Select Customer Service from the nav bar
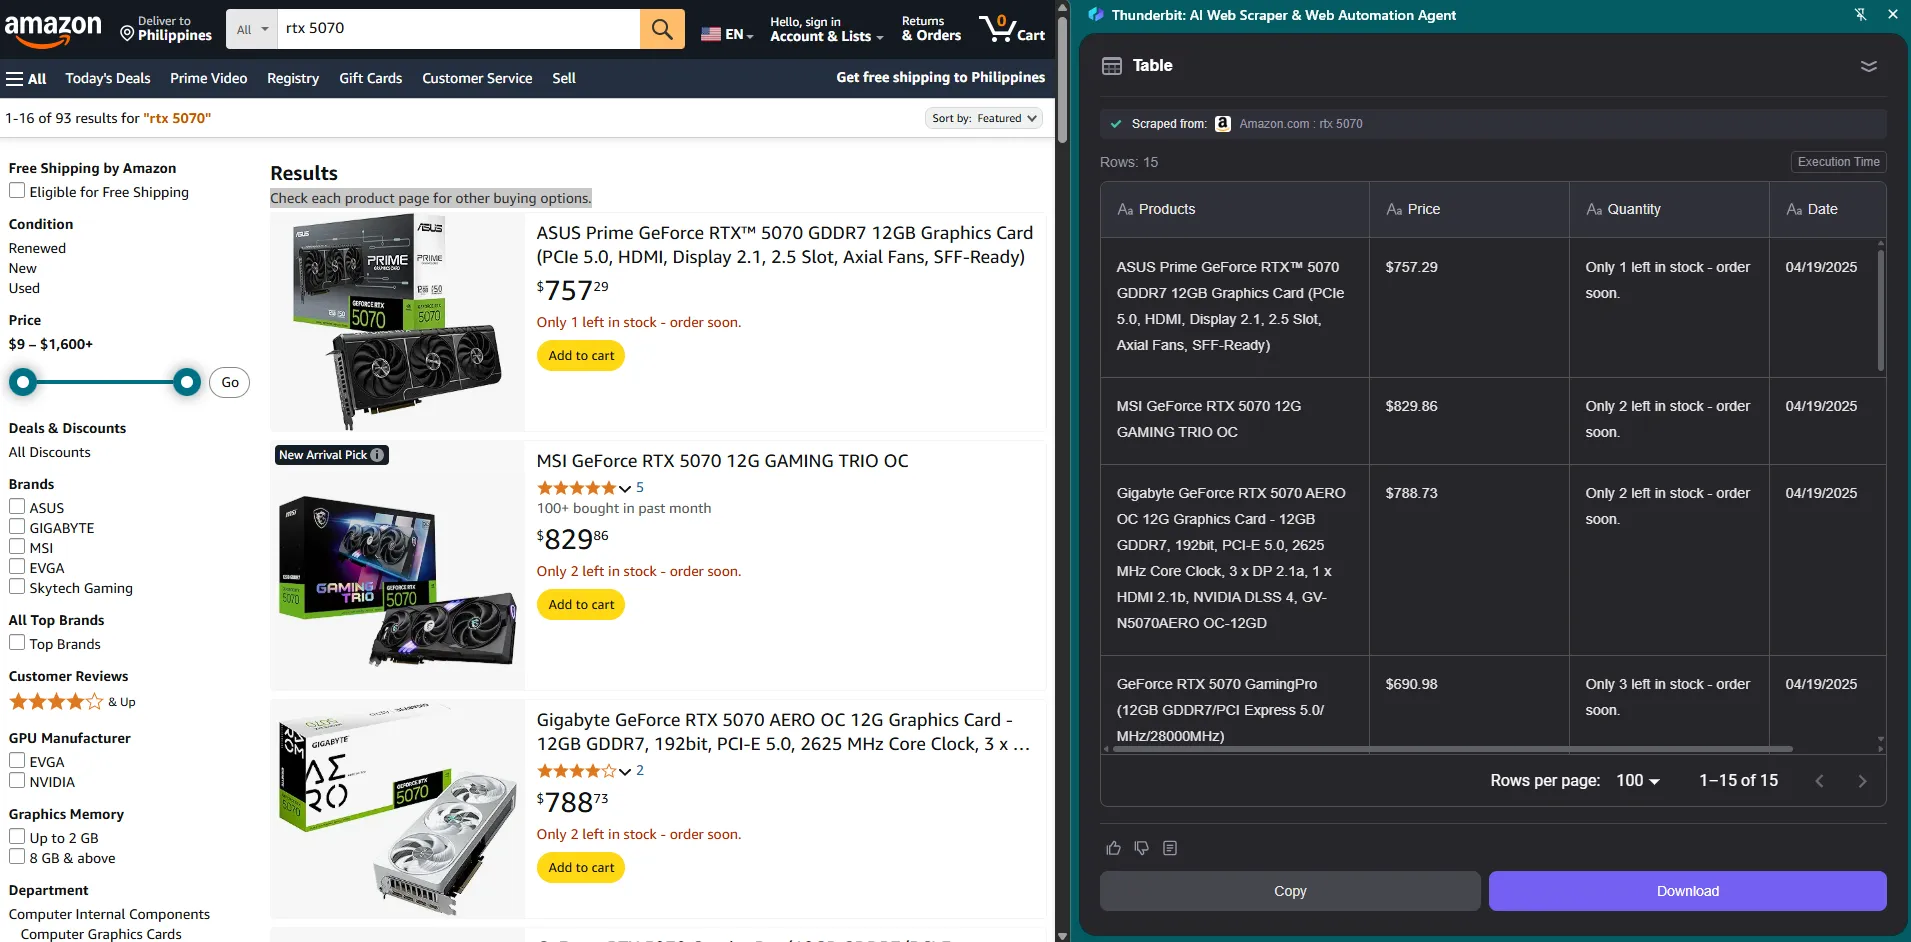The image size is (1911, 942). pyautogui.click(x=476, y=78)
